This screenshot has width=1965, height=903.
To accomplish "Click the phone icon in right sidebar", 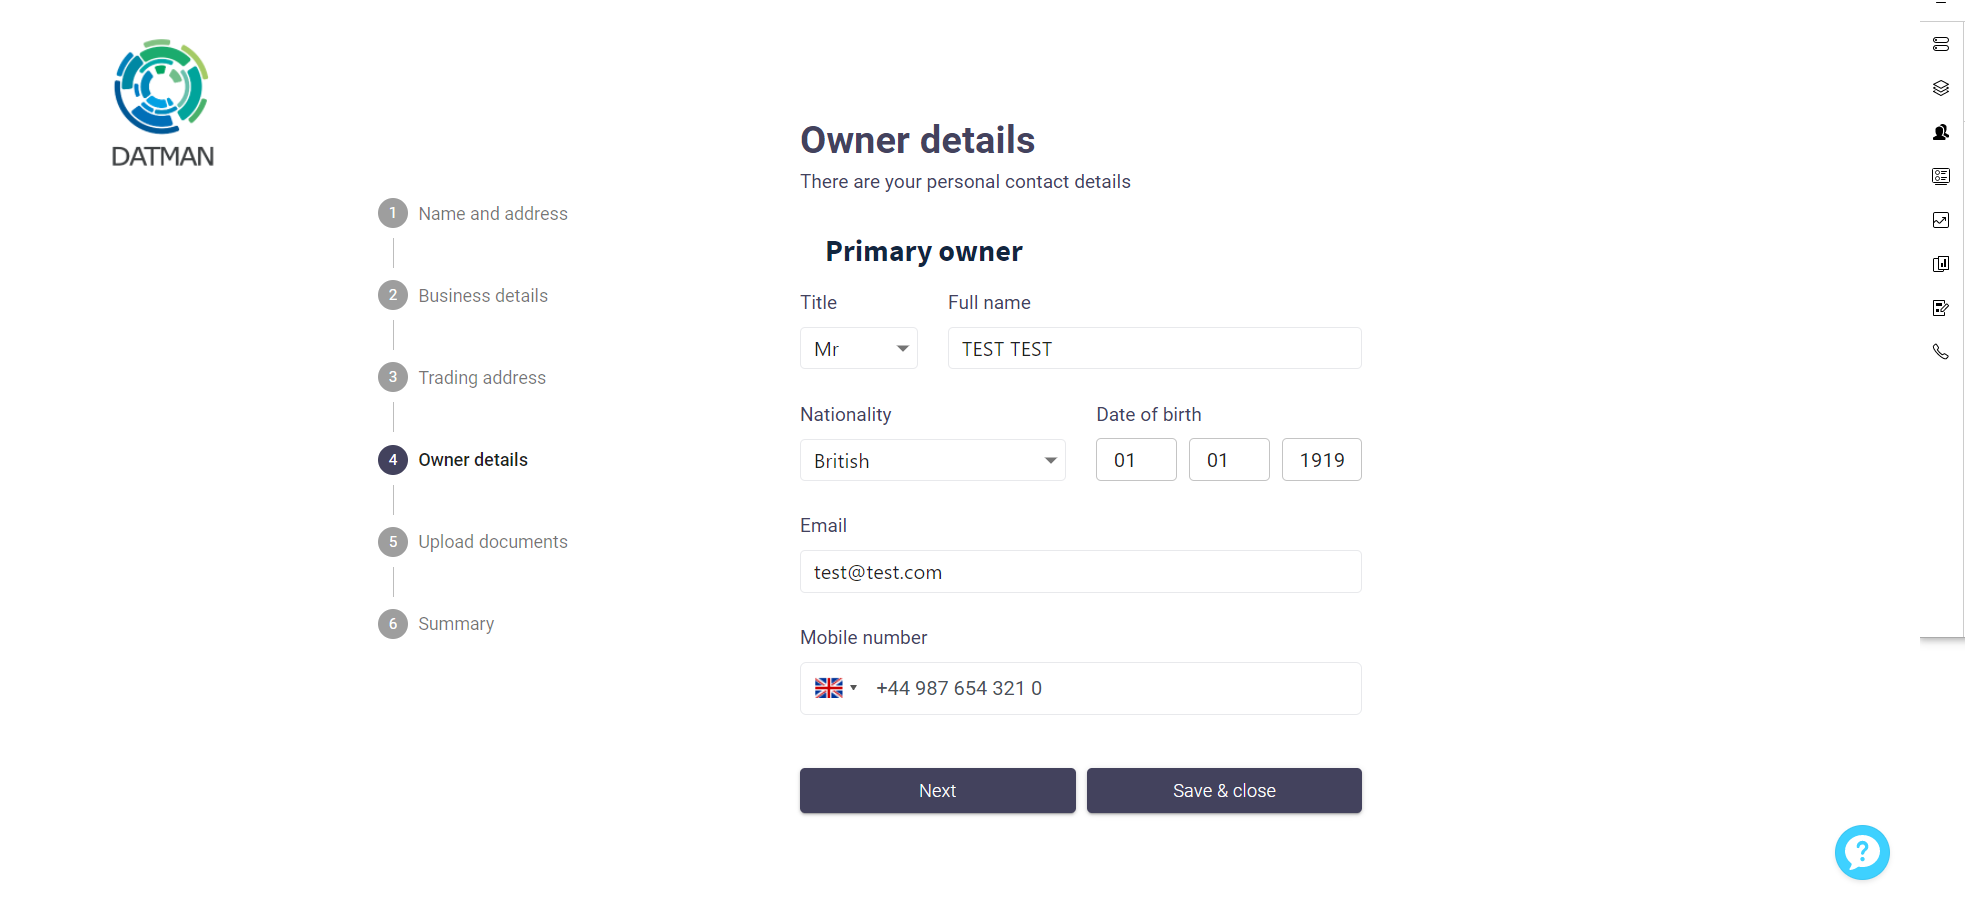I will pyautogui.click(x=1941, y=352).
